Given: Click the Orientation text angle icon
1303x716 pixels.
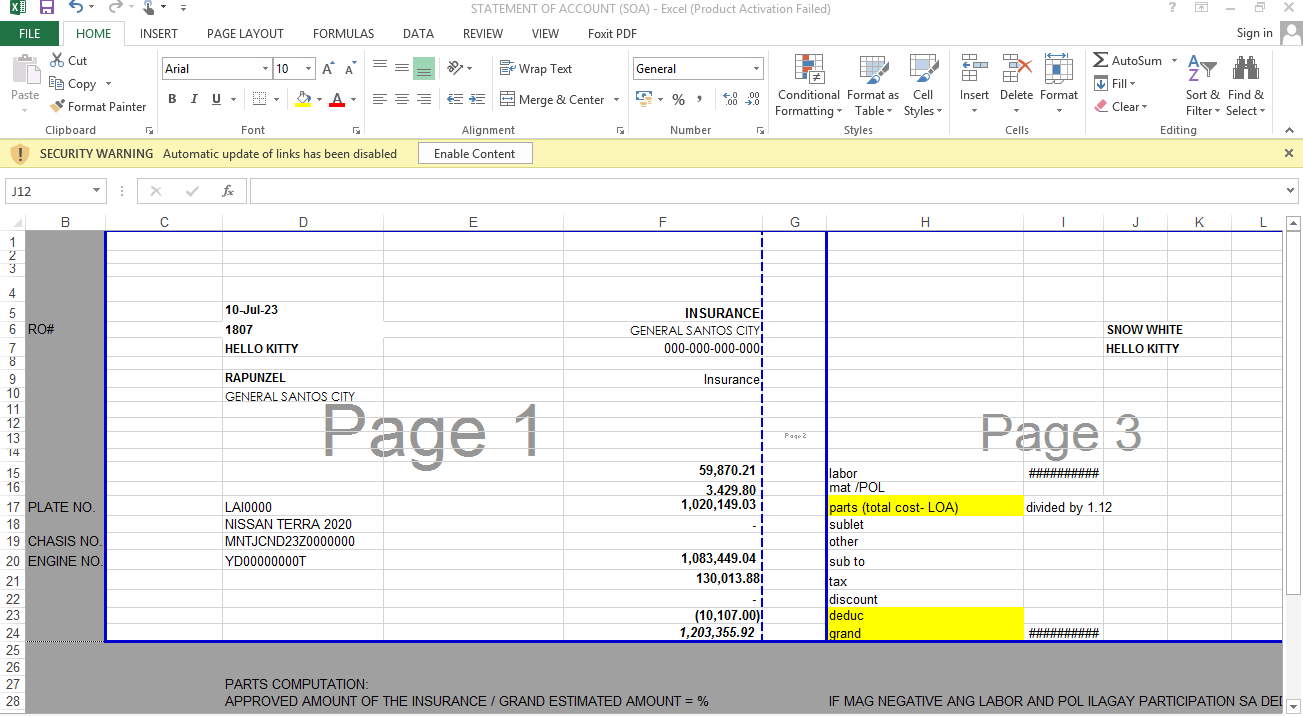Looking at the screenshot, I should 456,68.
